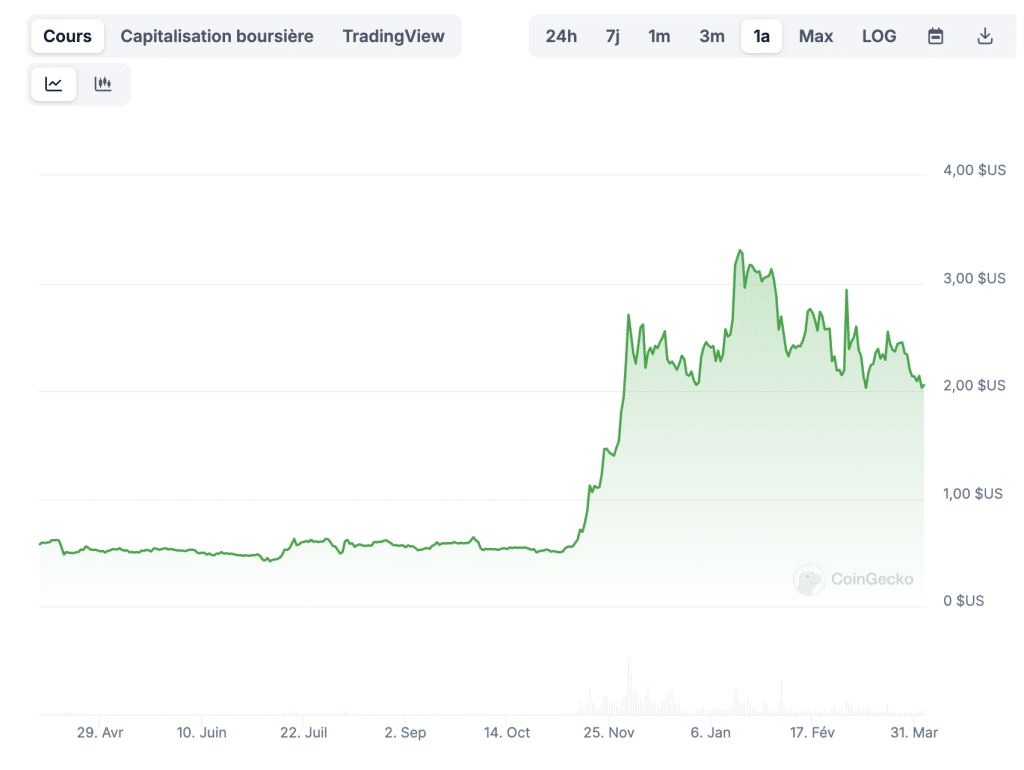Download chart data using download icon
Viewport: 1024px width, 770px height.
pyautogui.click(x=984, y=36)
